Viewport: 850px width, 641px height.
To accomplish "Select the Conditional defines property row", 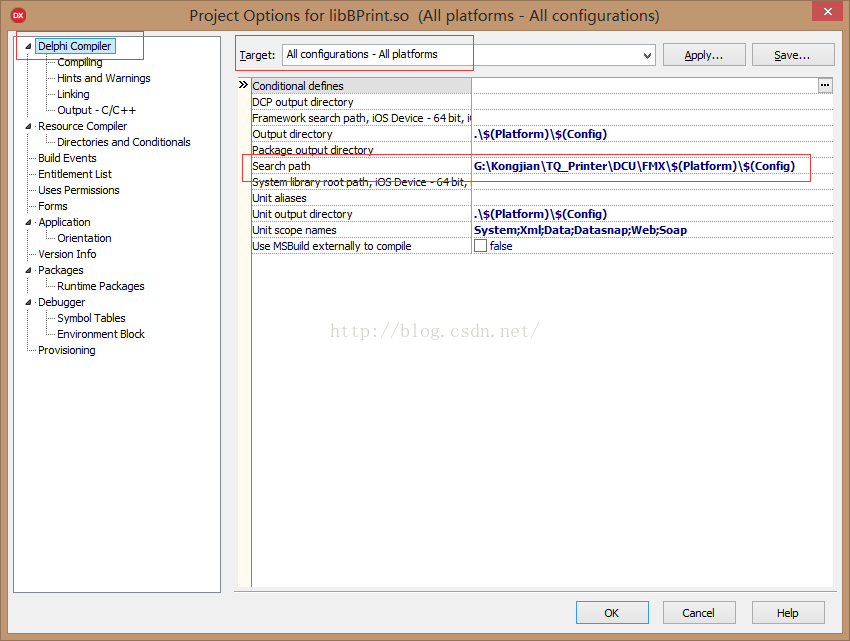I will [x=361, y=86].
